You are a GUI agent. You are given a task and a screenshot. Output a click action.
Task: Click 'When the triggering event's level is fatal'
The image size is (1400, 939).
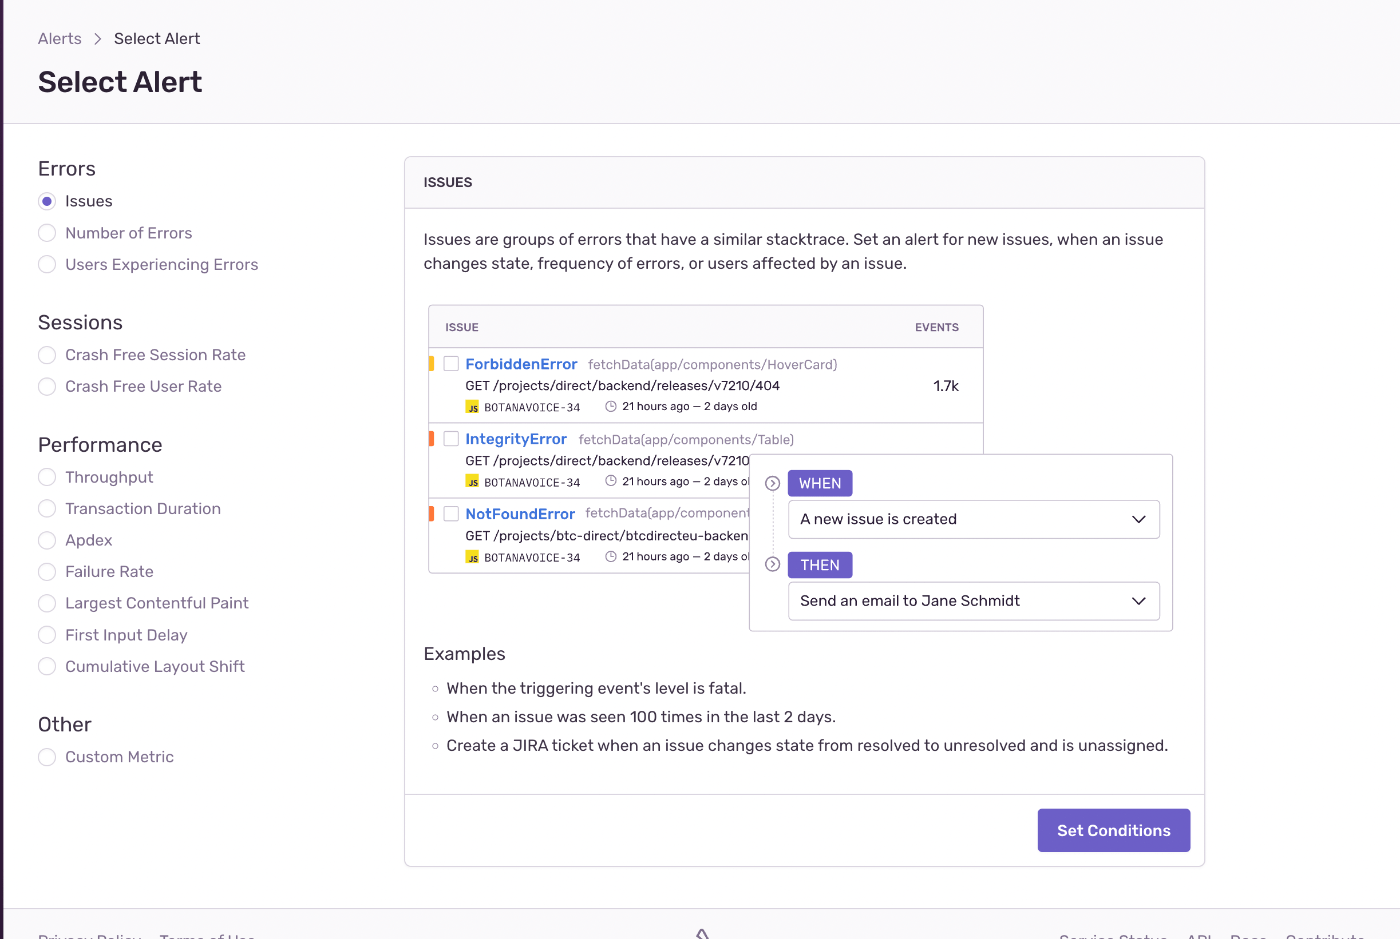[596, 689]
